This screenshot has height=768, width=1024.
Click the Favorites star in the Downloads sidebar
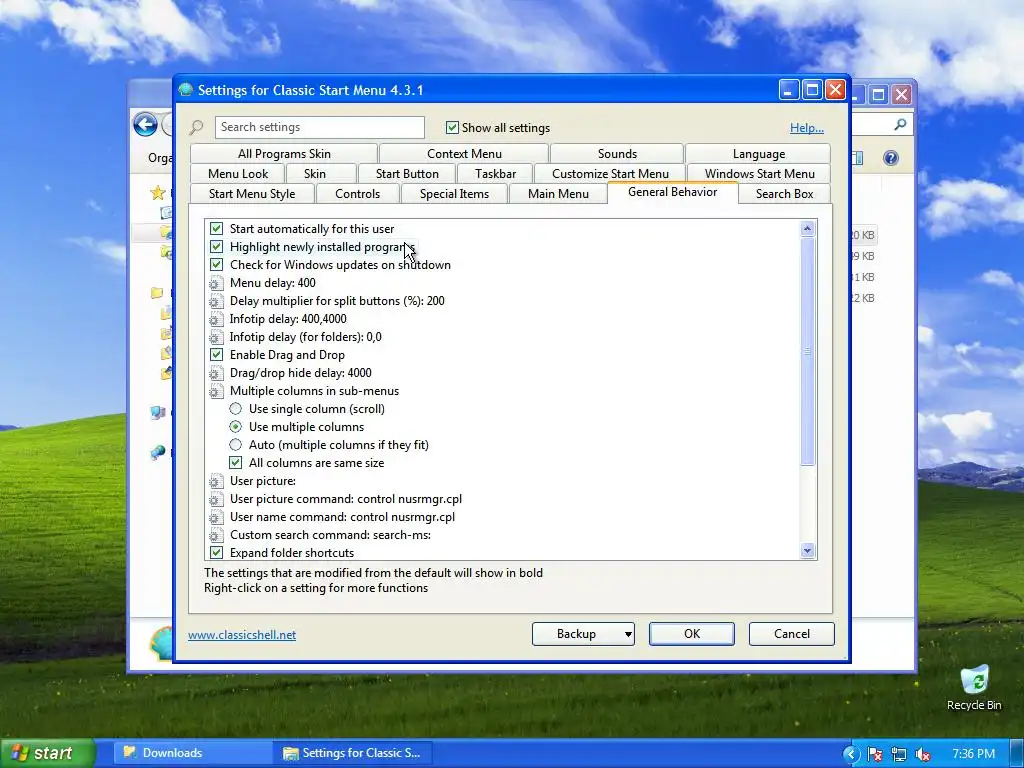click(x=157, y=193)
